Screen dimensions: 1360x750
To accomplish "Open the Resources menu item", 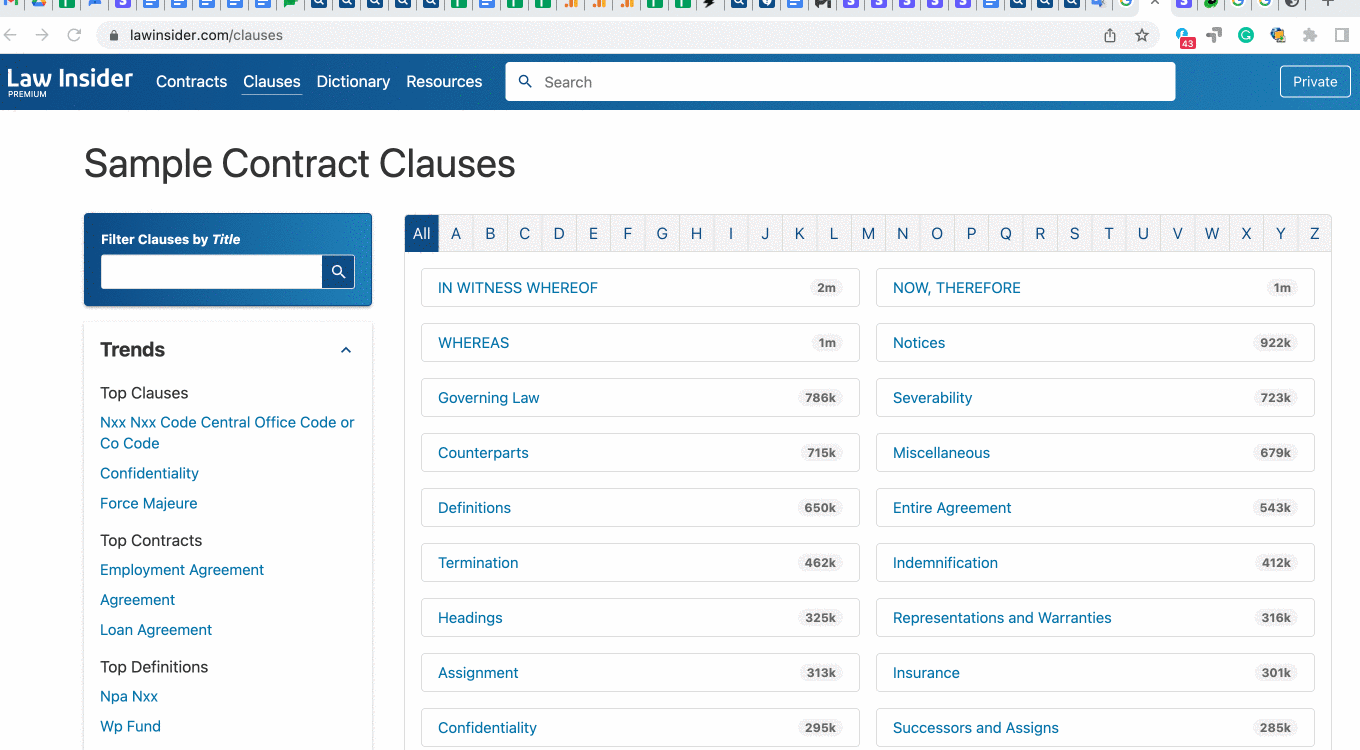I will [444, 82].
